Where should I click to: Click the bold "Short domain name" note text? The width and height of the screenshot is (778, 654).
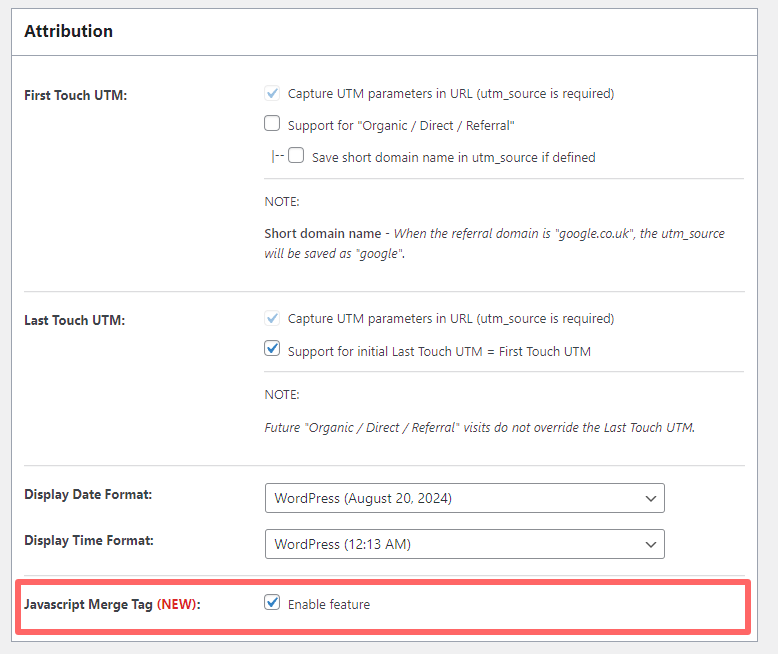pos(322,233)
